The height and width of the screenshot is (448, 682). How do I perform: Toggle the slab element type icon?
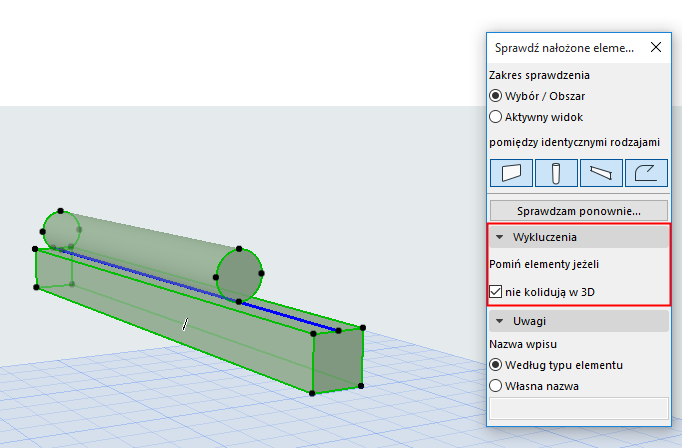(x=646, y=173)
